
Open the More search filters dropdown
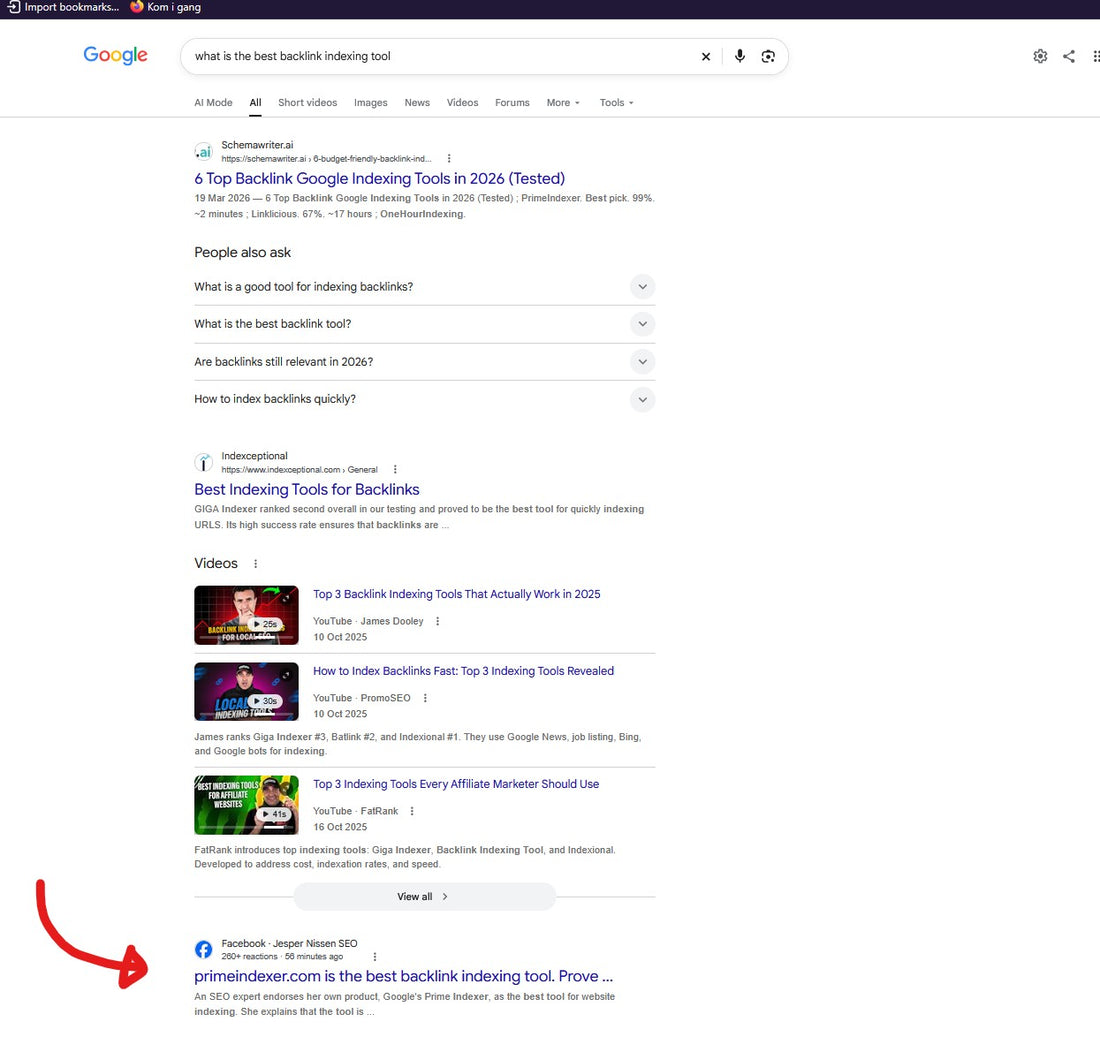tap(563, 102)
